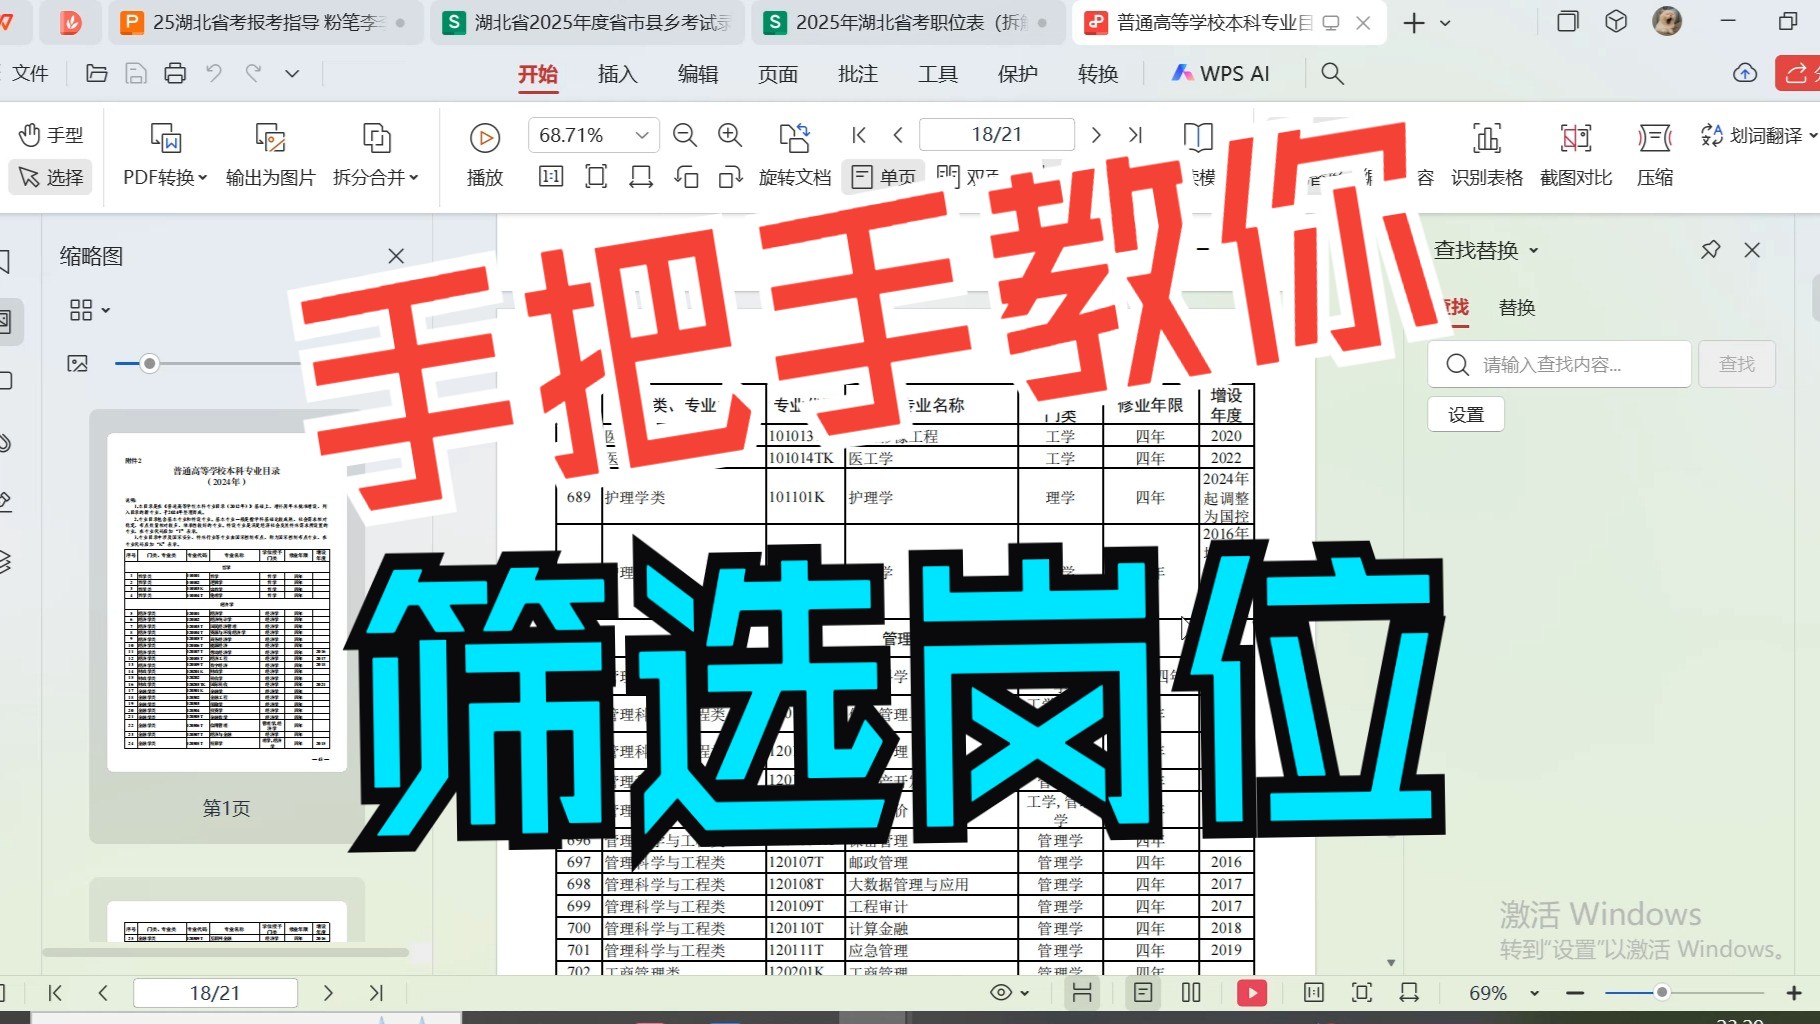1820x1024 pixels.
Task: Open the folder icon in quick access bar
Action: coord(97,73)
